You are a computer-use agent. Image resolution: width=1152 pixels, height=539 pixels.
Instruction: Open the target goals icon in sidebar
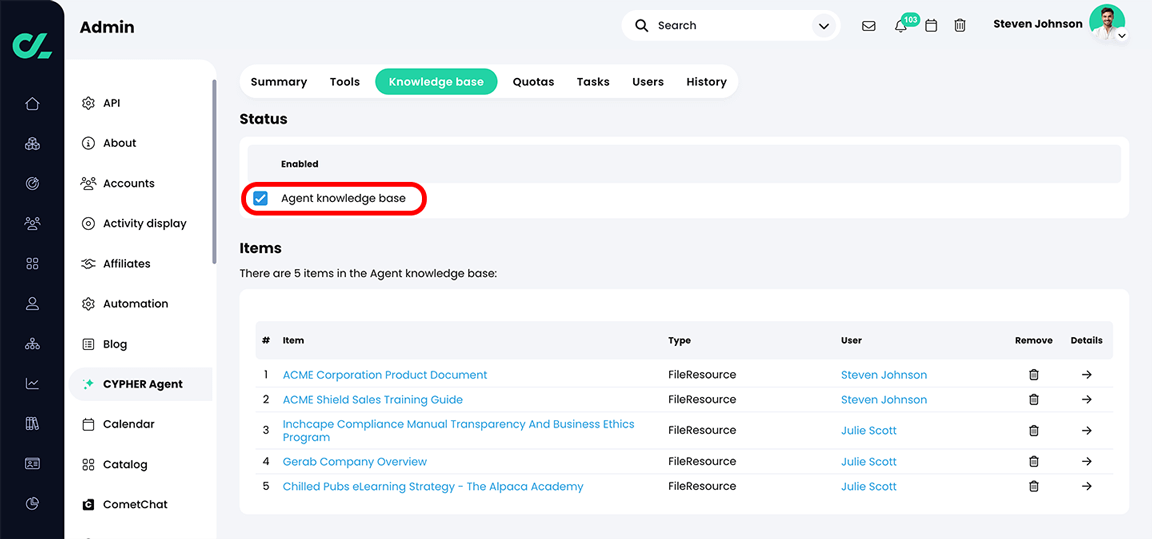[32, 184]
